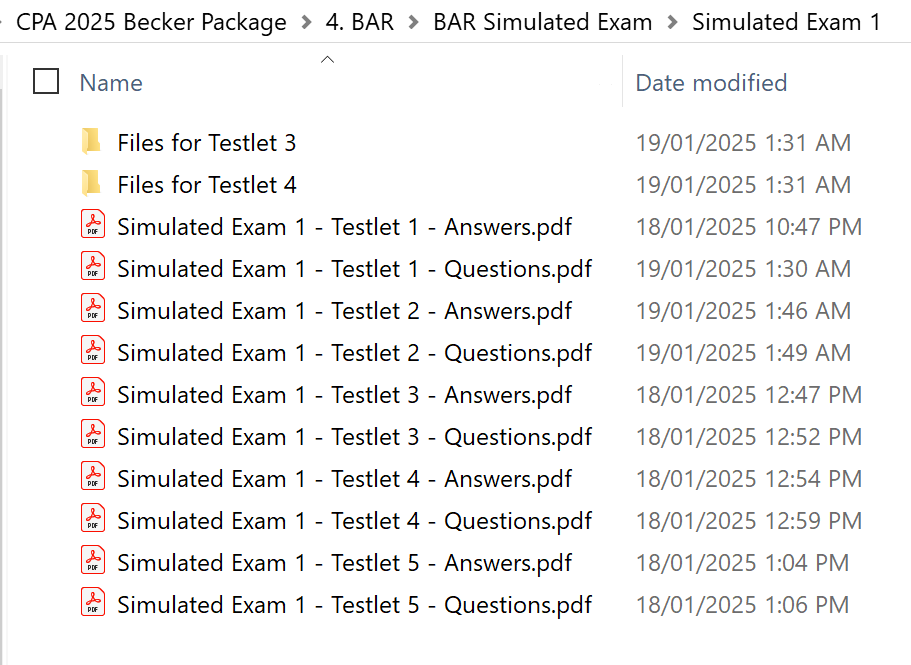The width and height of the screenshot is (911, 665).
Task: Select Simulated Exam 1 - Testlet 3 - Questions.pdf
Action: tap(354, 437)
